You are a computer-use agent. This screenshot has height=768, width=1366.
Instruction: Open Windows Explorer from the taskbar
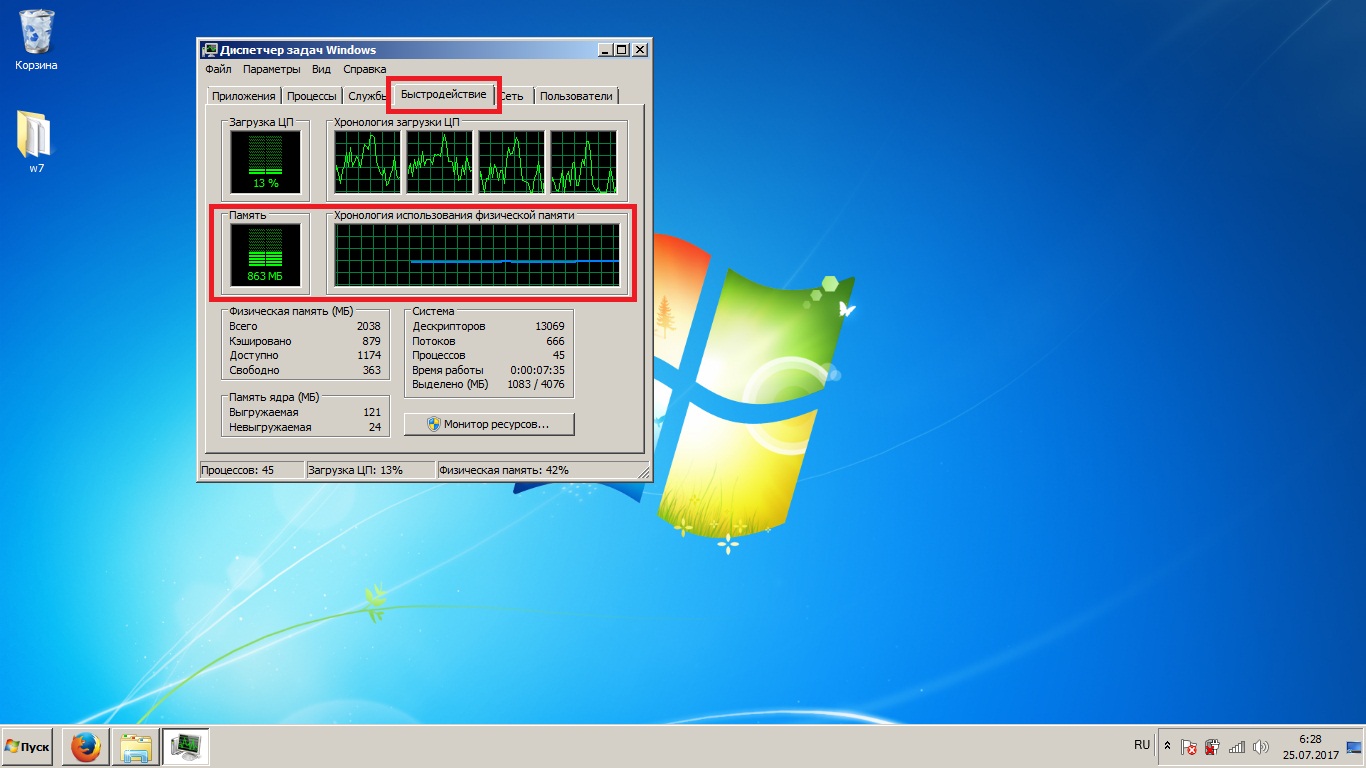tap(136, 747)
